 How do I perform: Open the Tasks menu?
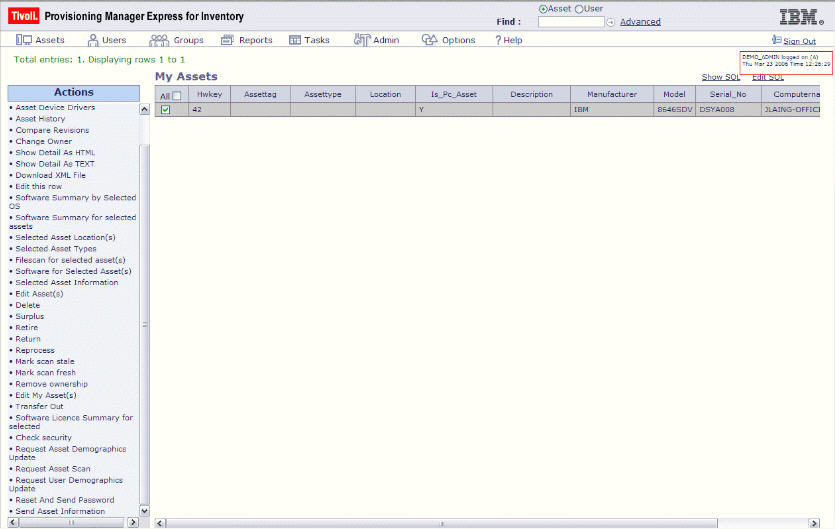[x=317, y=40]
